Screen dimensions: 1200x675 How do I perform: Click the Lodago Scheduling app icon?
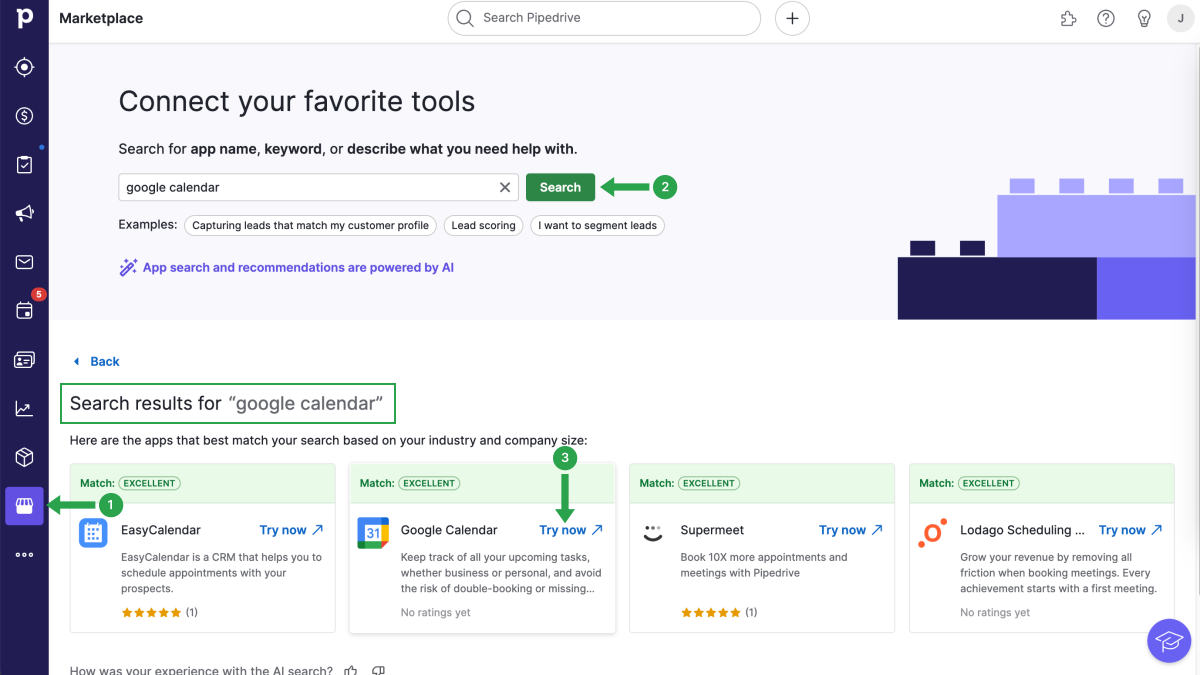933,533
